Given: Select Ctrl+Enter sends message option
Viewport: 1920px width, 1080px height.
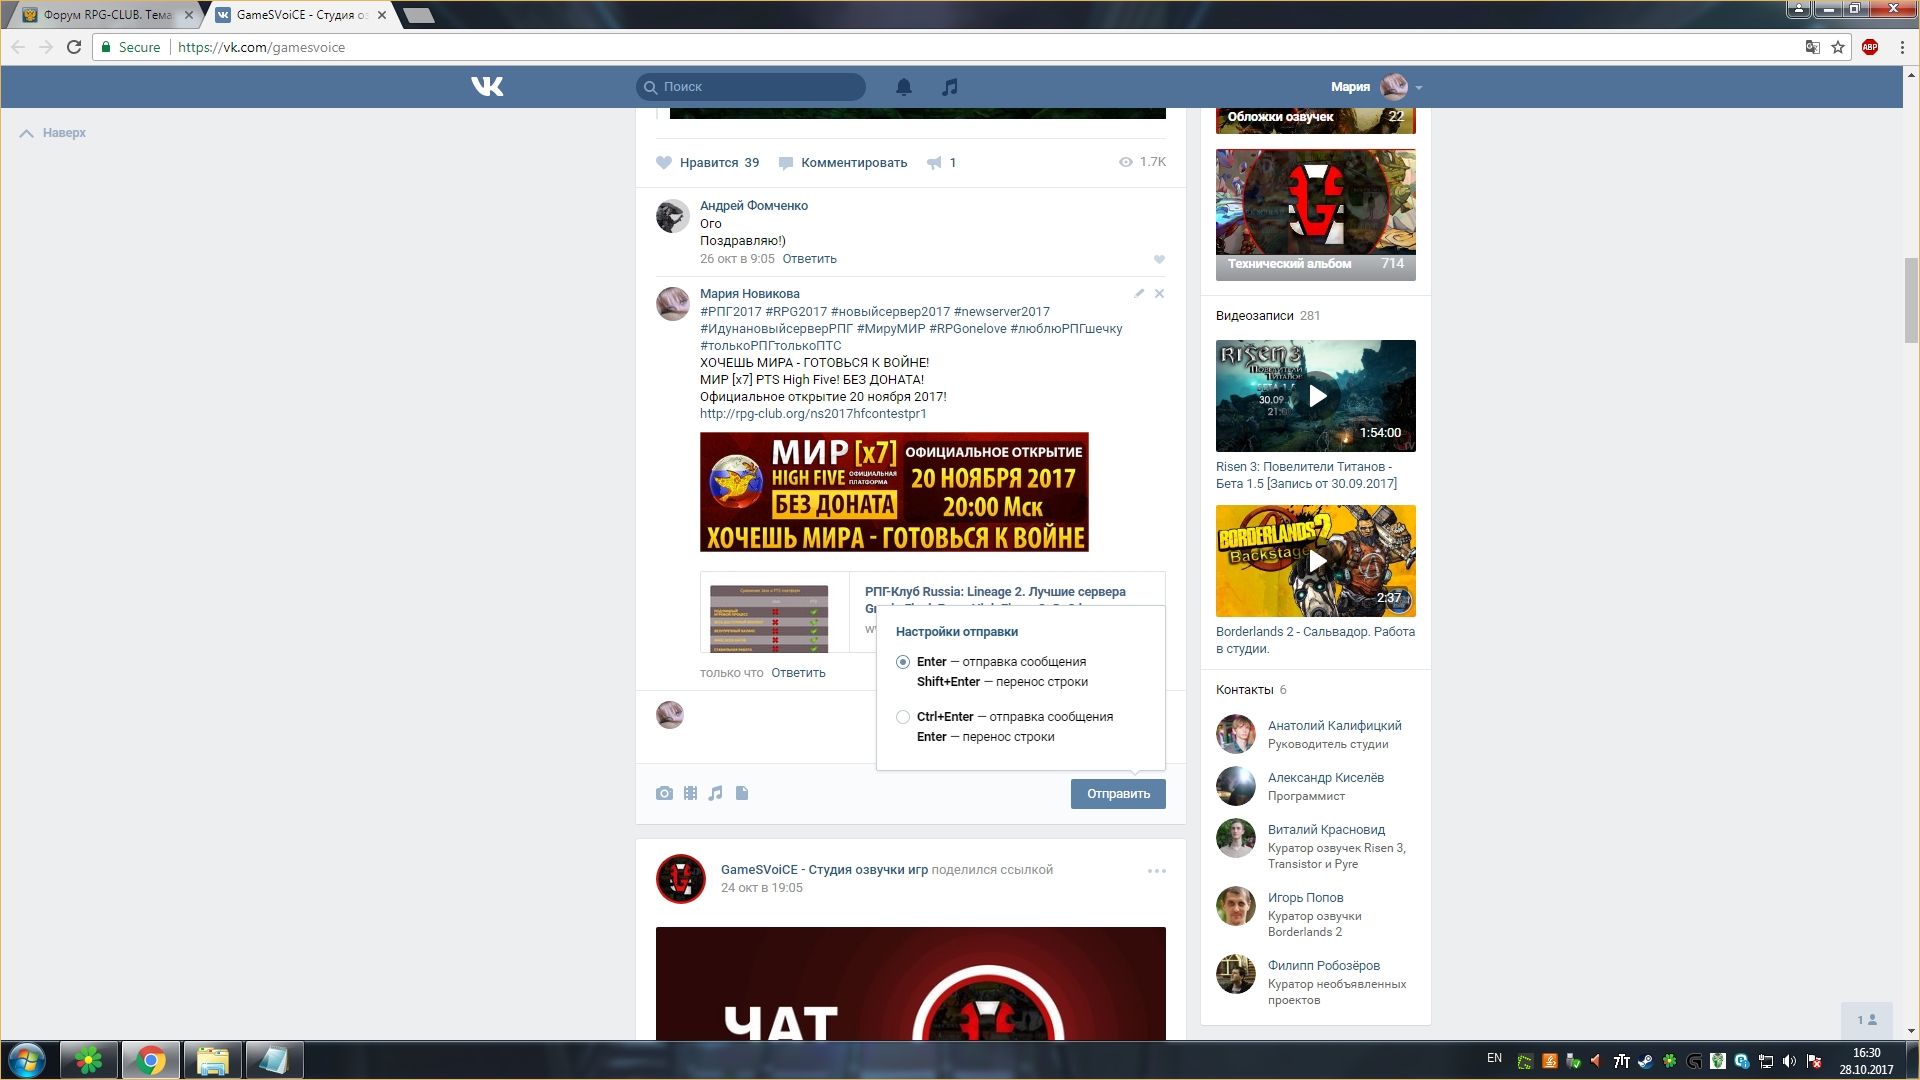Looking at the screenshot, I should tap(903, 717).
